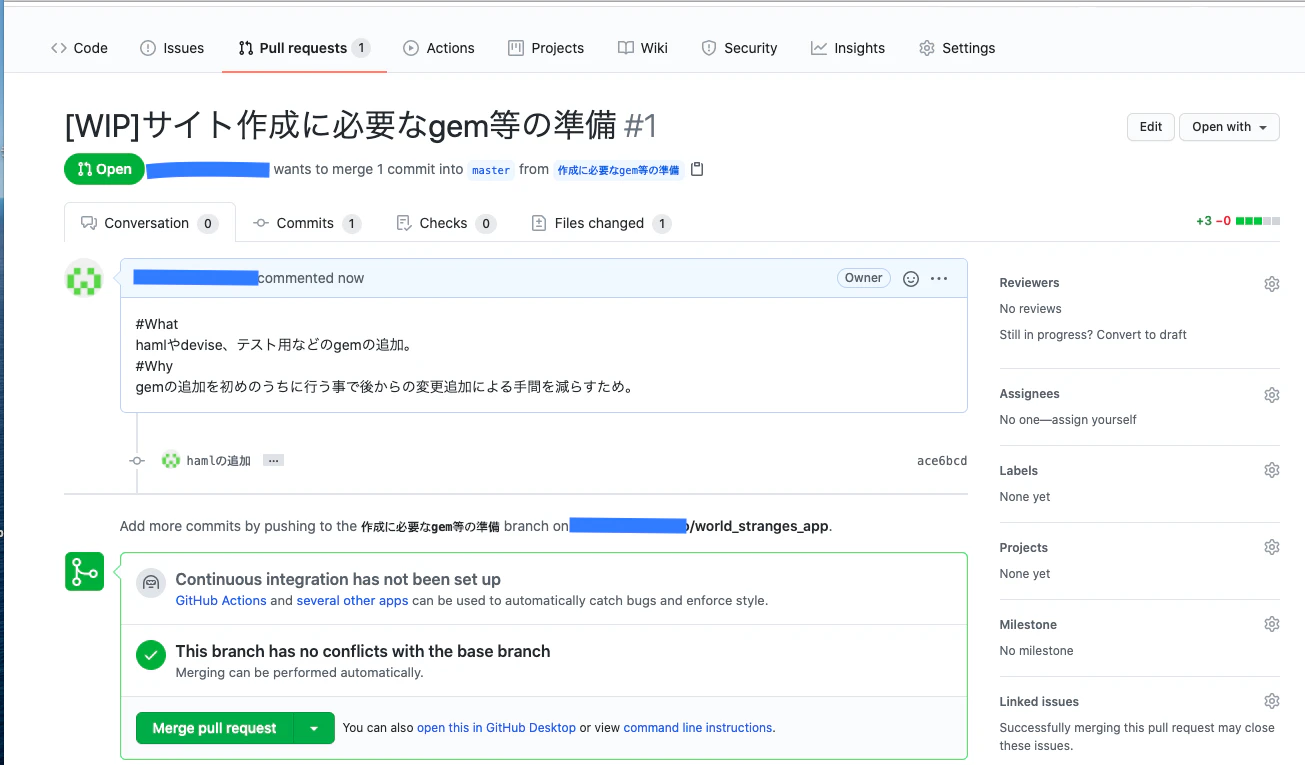Open the hamlの追加 commit link

tap(219, 461)
